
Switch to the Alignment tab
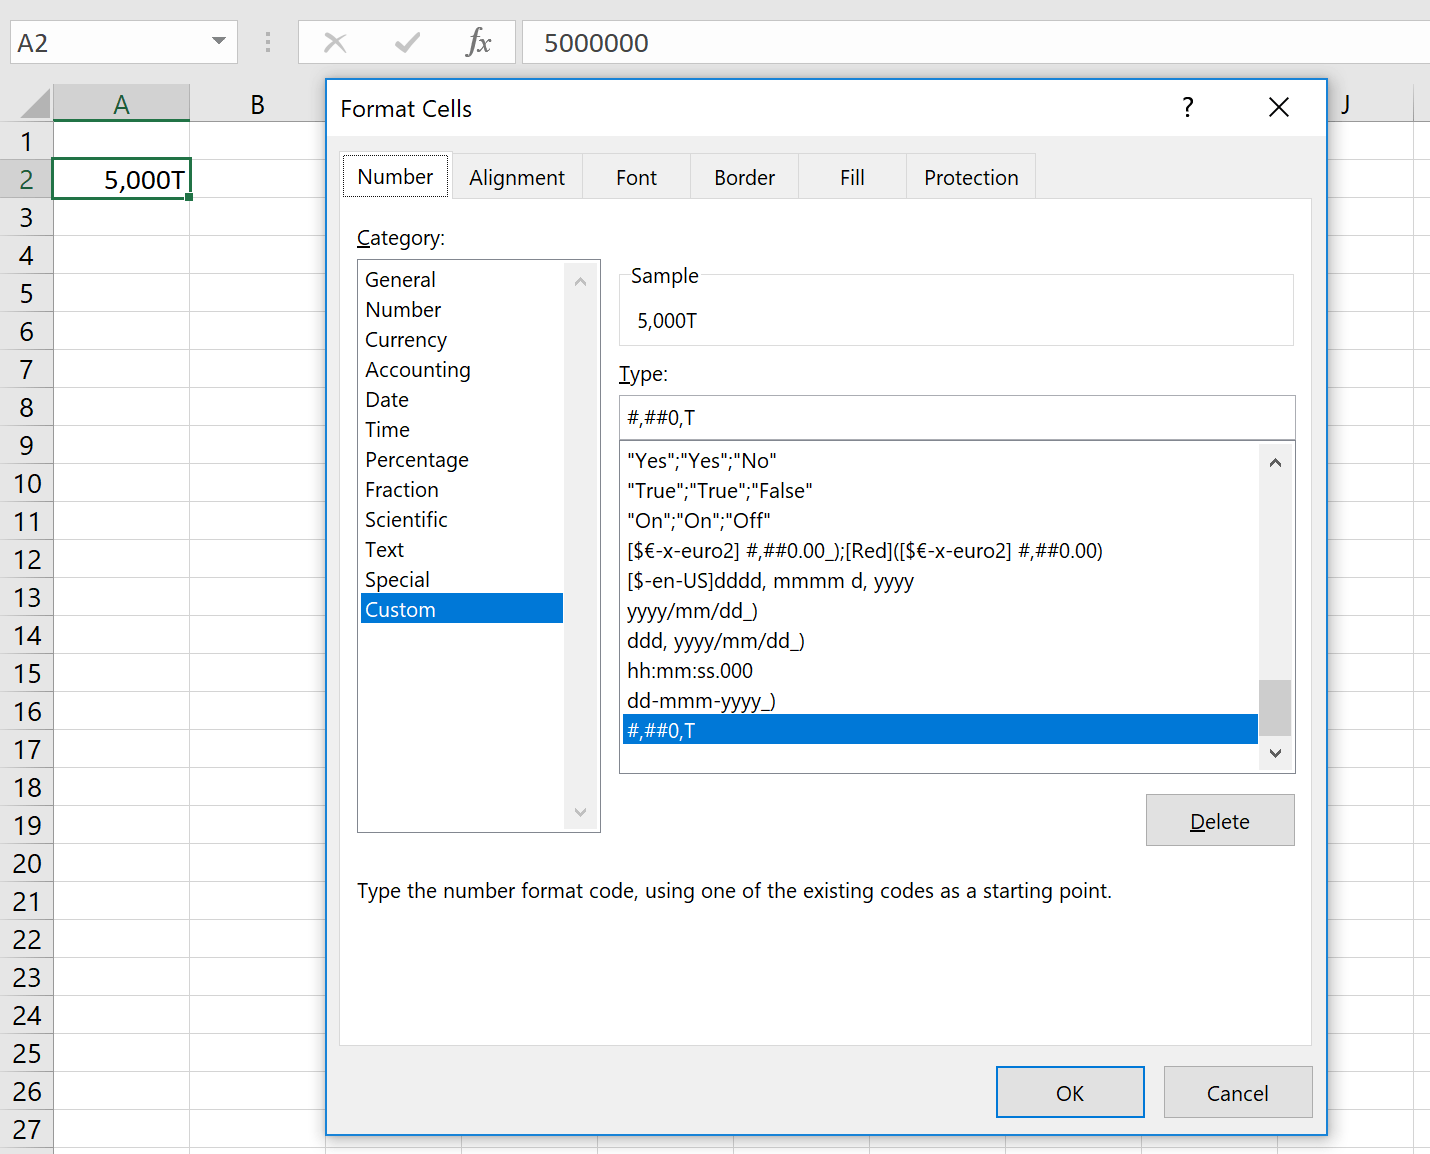pyautogui.click(x=516, y=178)
